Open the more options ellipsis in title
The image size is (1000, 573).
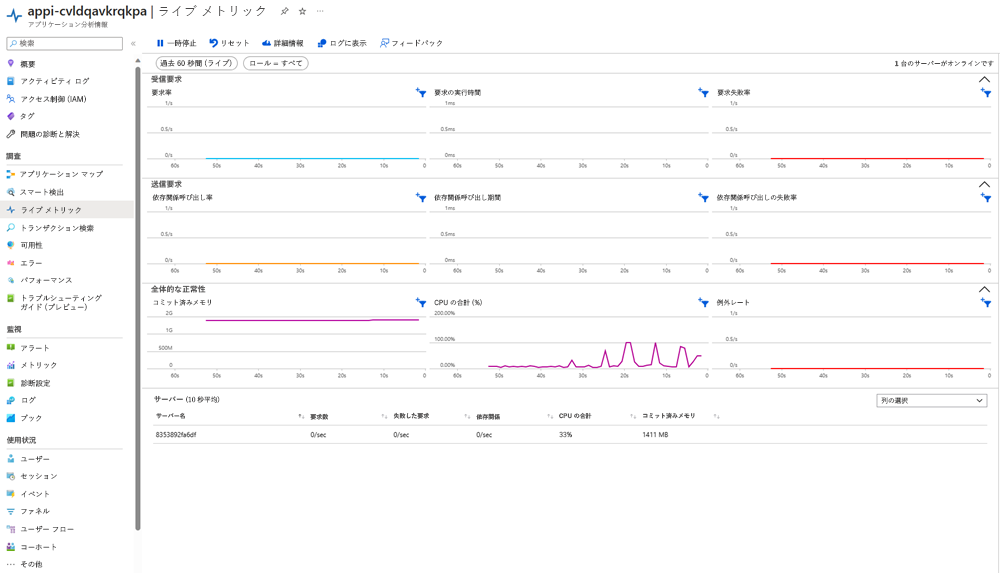[320, 11]
